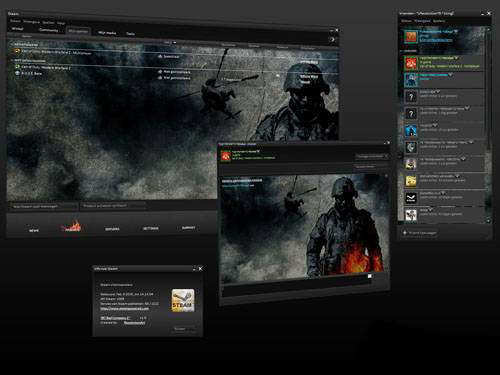Click your own orange avatar atop friends list

tap(411, 36)
